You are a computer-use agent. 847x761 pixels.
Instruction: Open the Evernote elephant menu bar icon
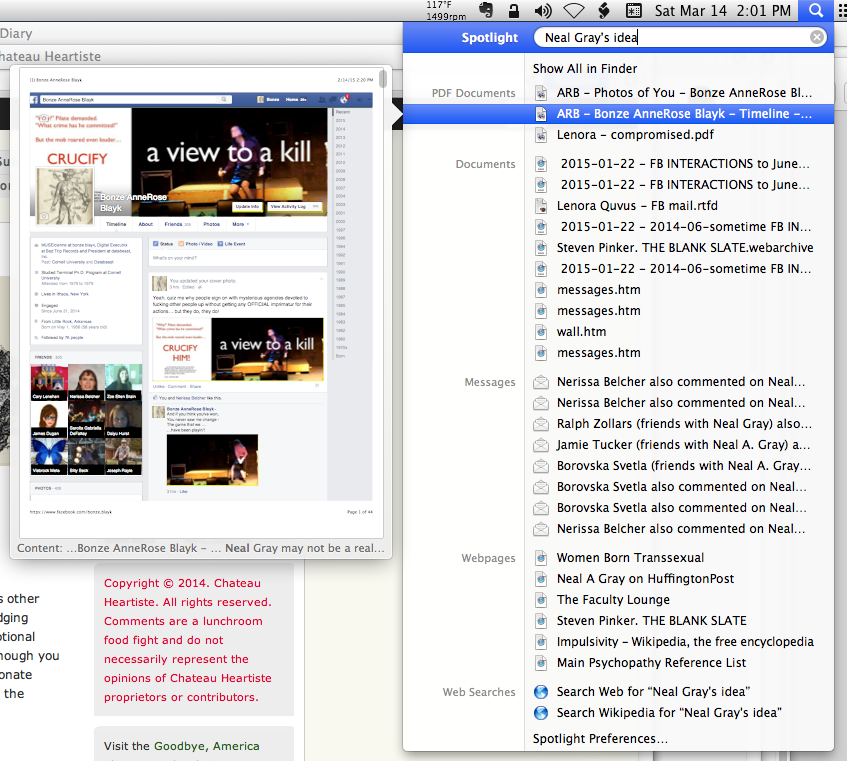pyautogui.click(x=487, y=11)
